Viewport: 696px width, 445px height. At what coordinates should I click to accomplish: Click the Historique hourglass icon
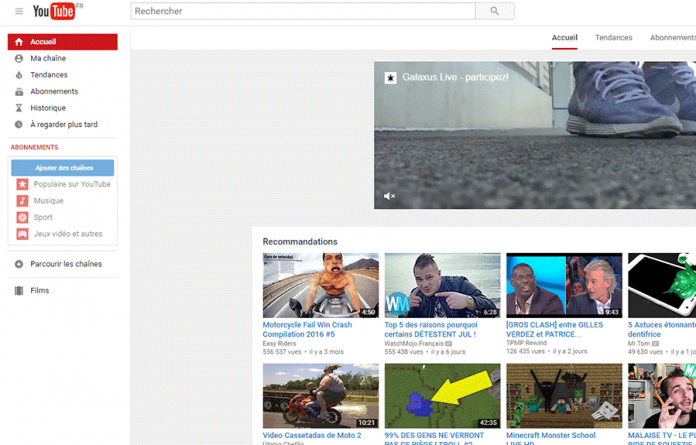[19, 108]
